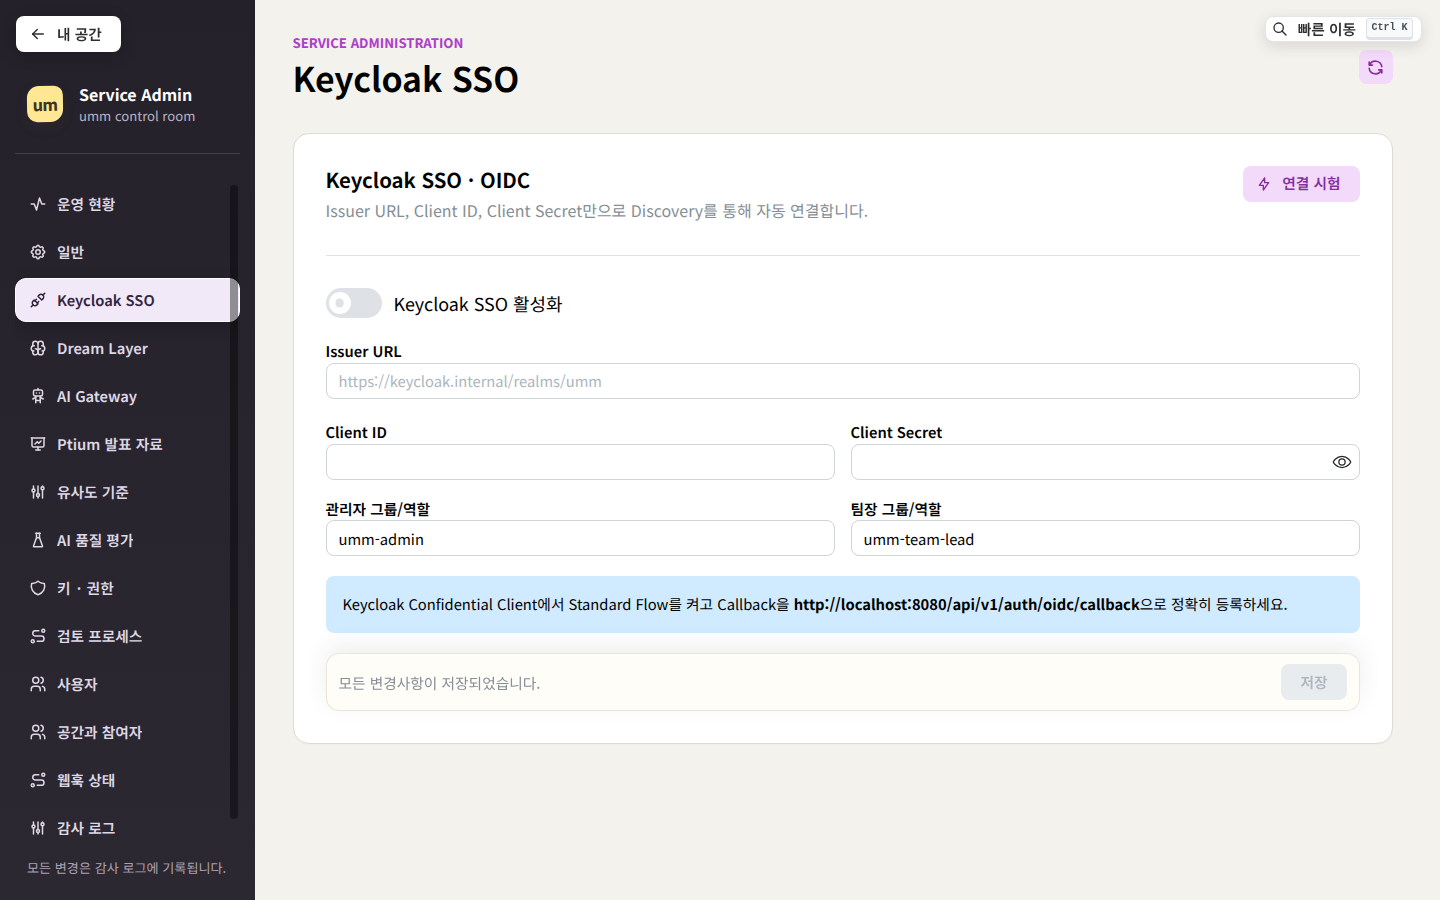
Task: Open 검토 프로세스 page
Action: [x=127, y=636]
